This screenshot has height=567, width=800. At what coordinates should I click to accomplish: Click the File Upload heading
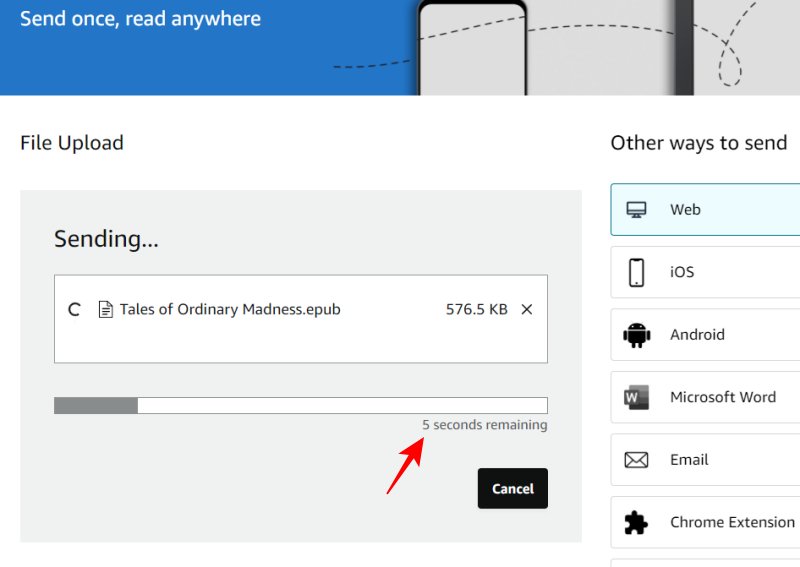(72, 143)
